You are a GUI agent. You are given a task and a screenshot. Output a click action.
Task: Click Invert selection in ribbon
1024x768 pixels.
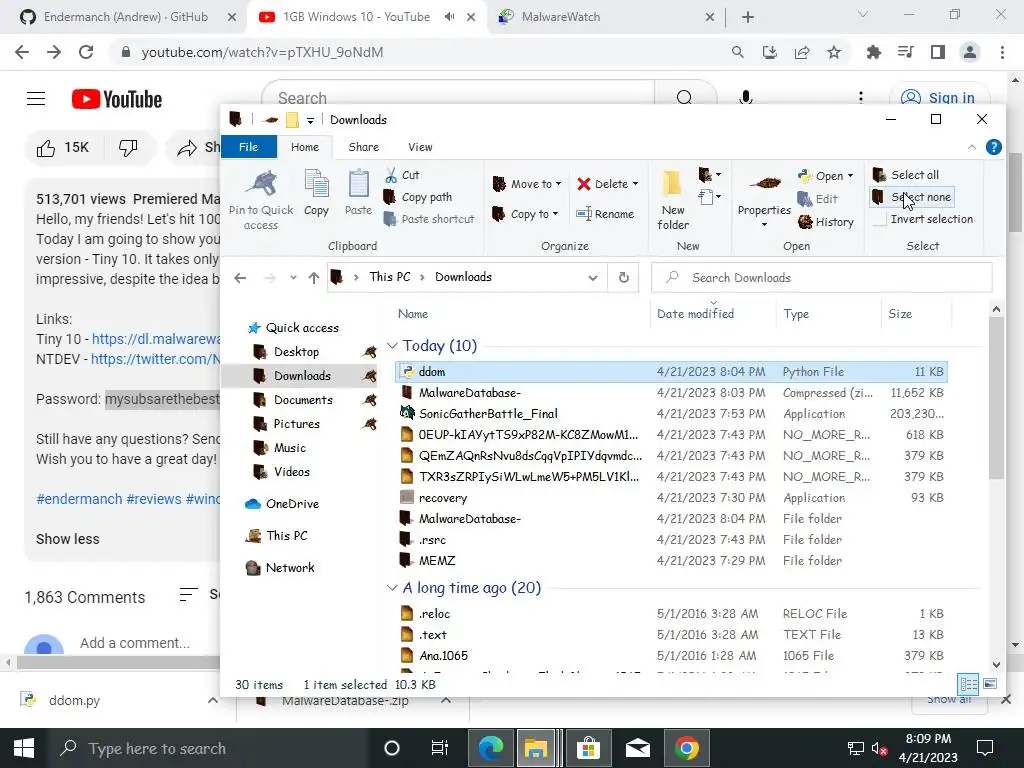[923, 219]
